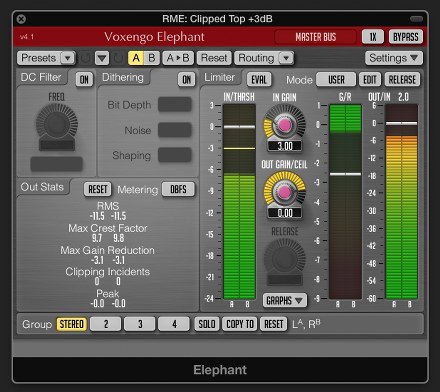Click the OUT/IN level meter
Image resolution: width=440 pixels, height=392 pixels.
[402, 202]
